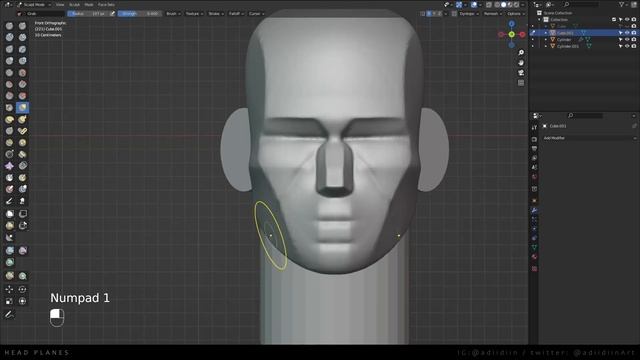Select the Elastic Deform brush tool

(x=9, y=120)
